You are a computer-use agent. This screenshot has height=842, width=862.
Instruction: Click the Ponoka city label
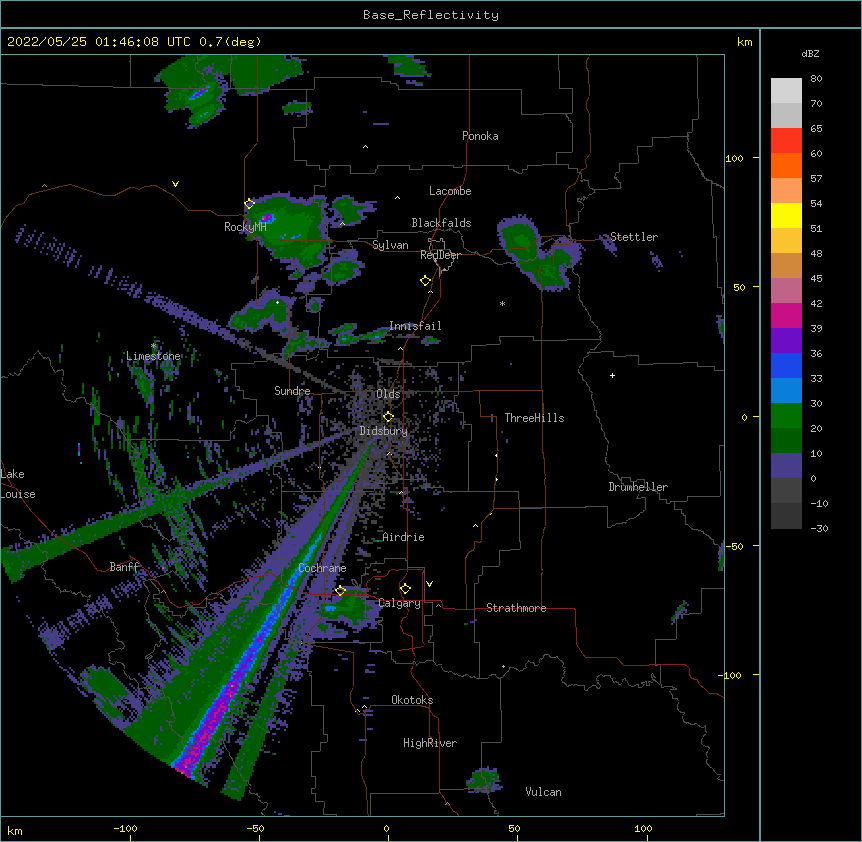480,136
